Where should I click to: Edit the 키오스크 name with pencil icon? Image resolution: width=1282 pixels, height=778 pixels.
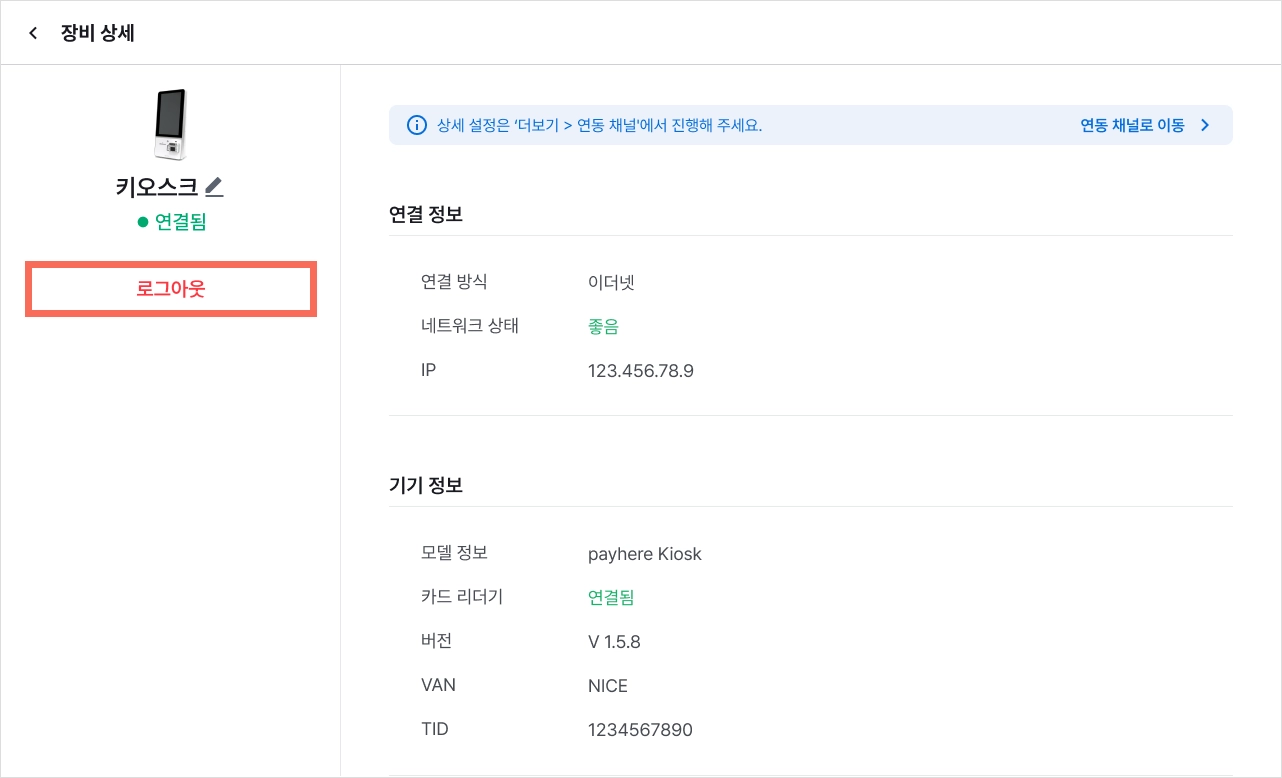(x=214, y=187)
